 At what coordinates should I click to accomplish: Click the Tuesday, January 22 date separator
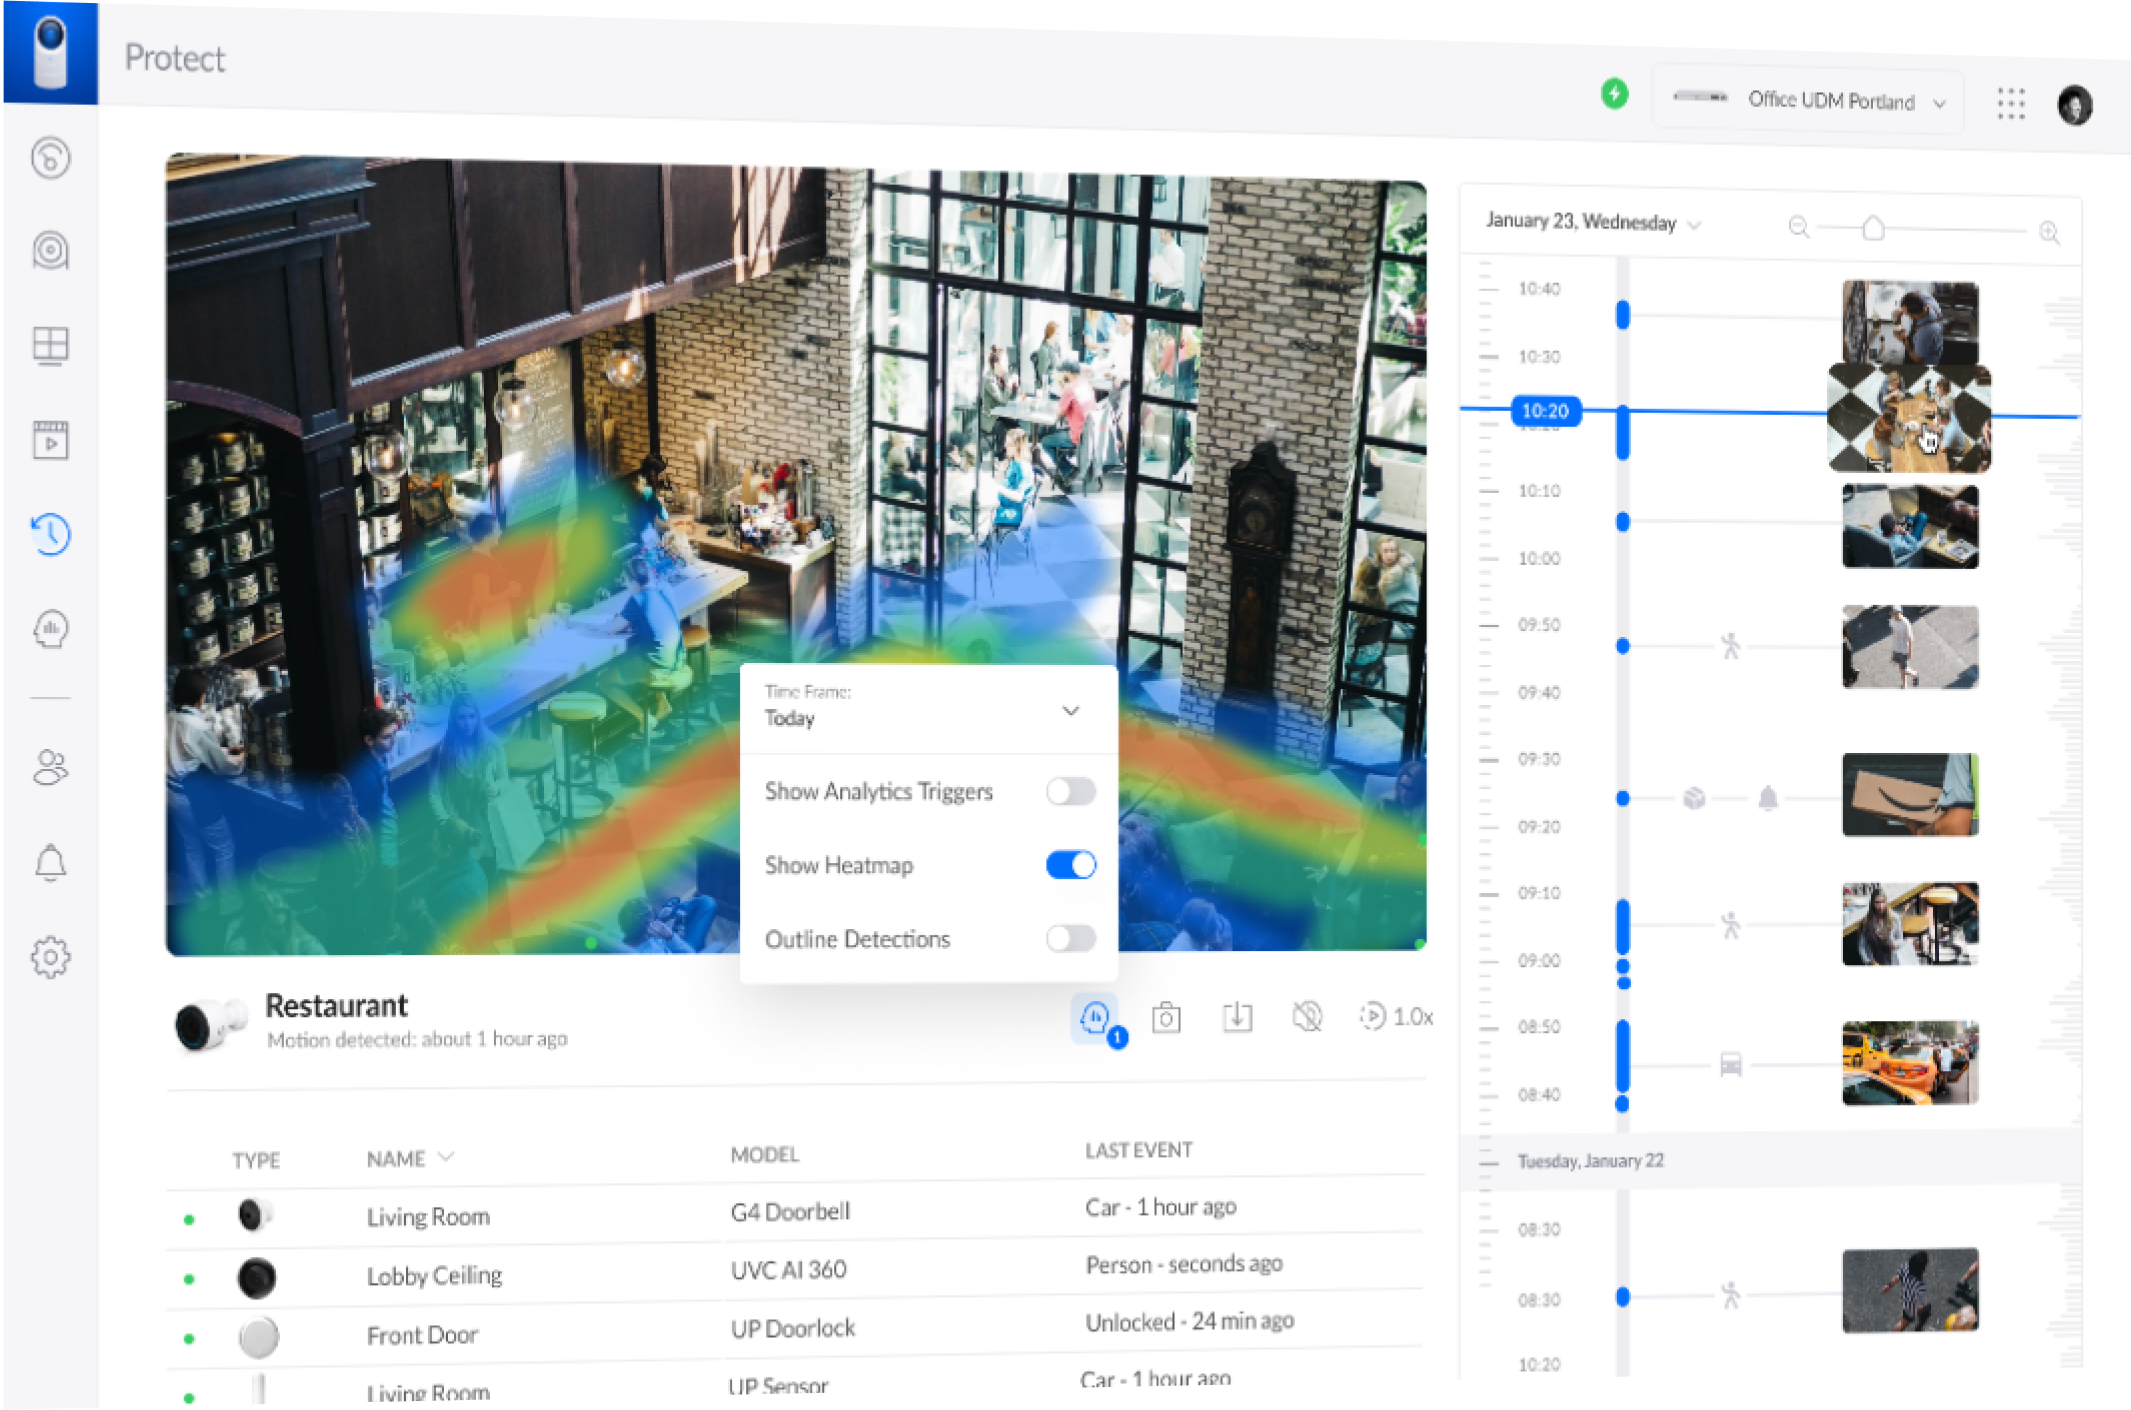(1590, 1161)
